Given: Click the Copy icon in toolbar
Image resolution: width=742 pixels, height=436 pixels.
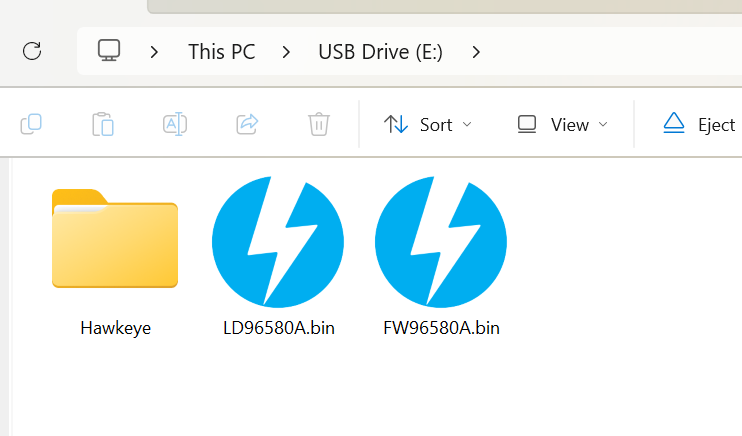Looking at the screenshot, I should coord(32,125).
